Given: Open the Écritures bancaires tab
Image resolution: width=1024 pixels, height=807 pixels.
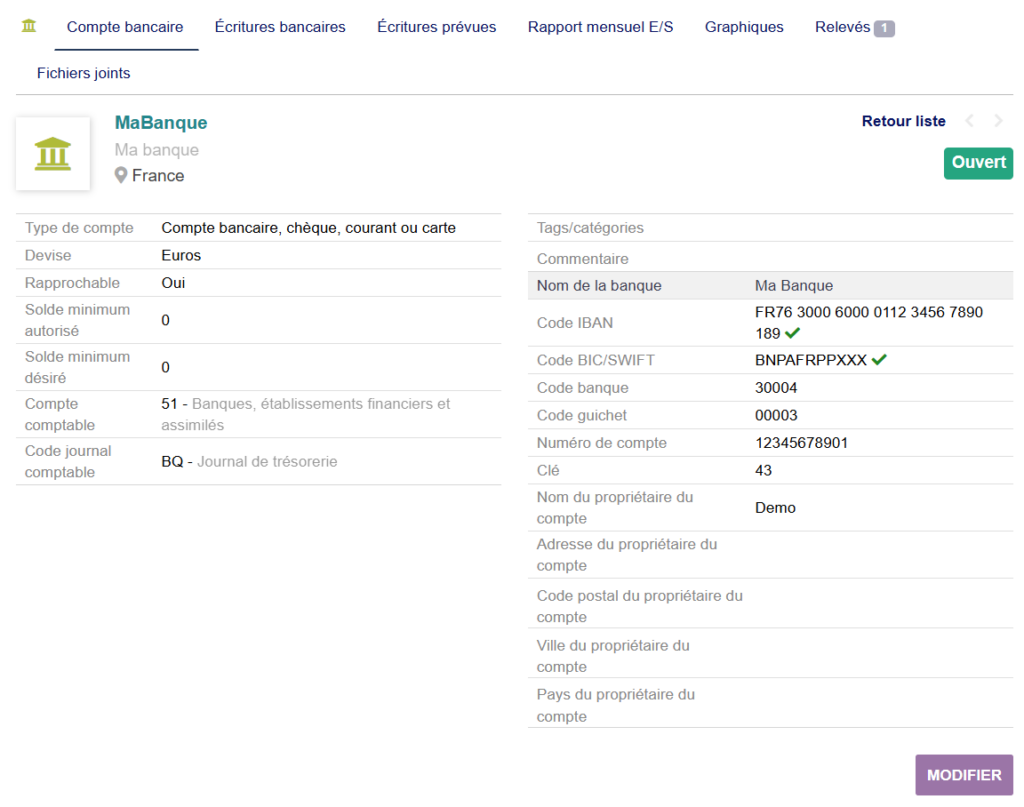Looking at the screenshot, I should point(280,27).
